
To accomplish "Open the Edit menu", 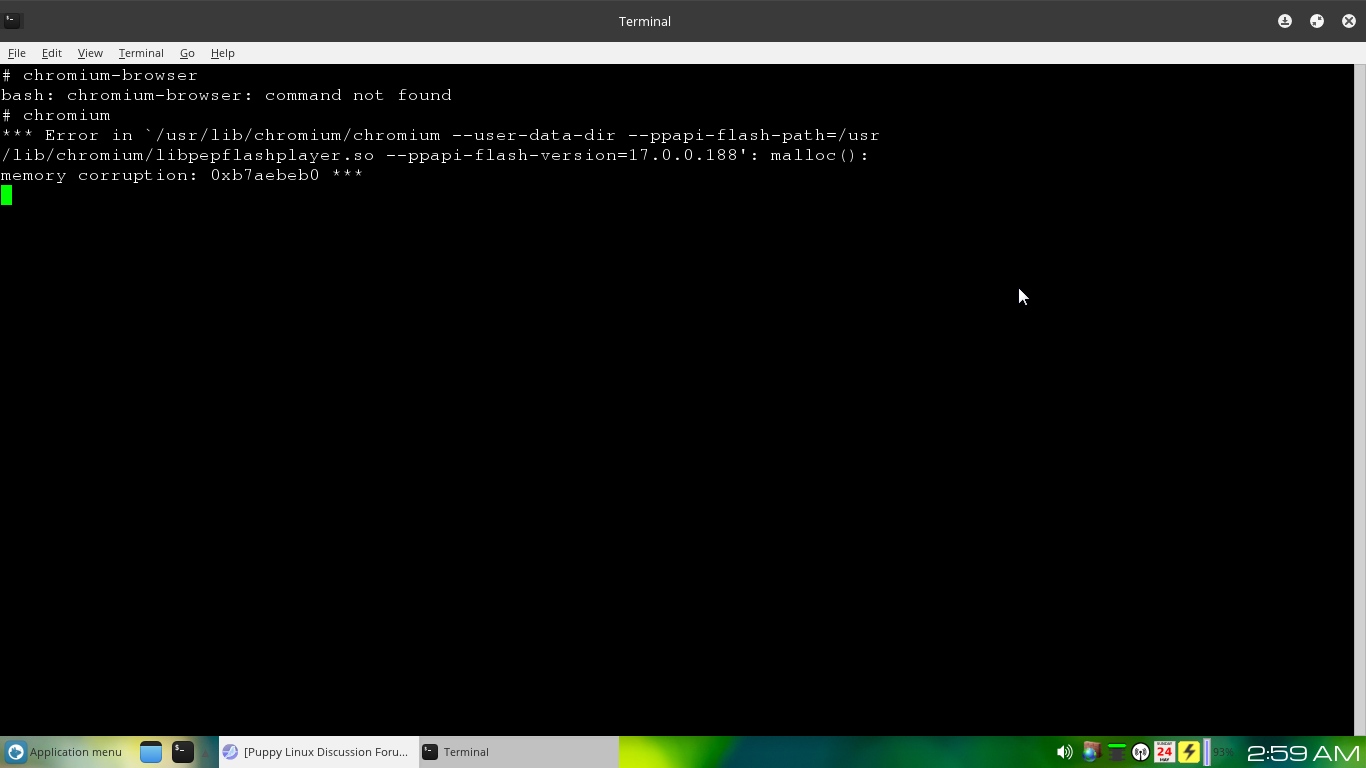I will click(51, 53).
